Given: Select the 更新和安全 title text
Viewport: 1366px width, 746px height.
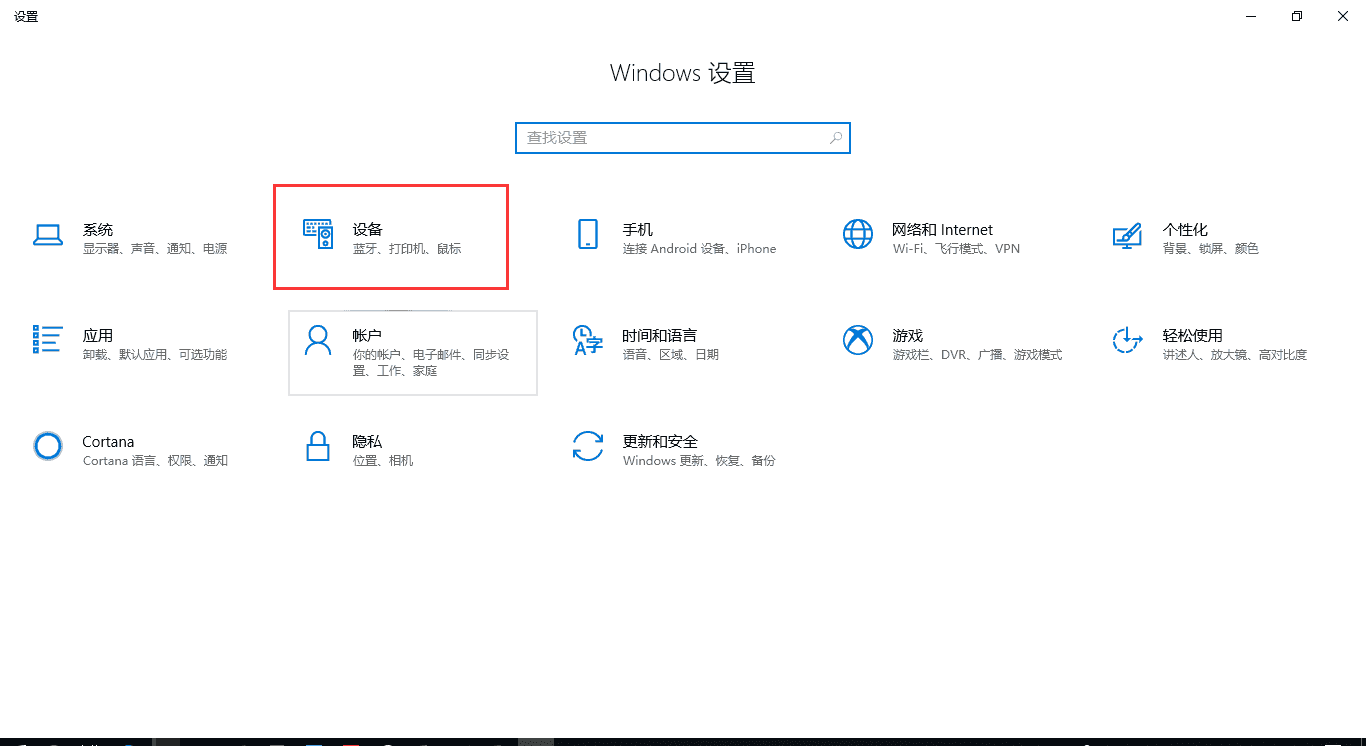Looking at the screenshot, I should (660, 442).
